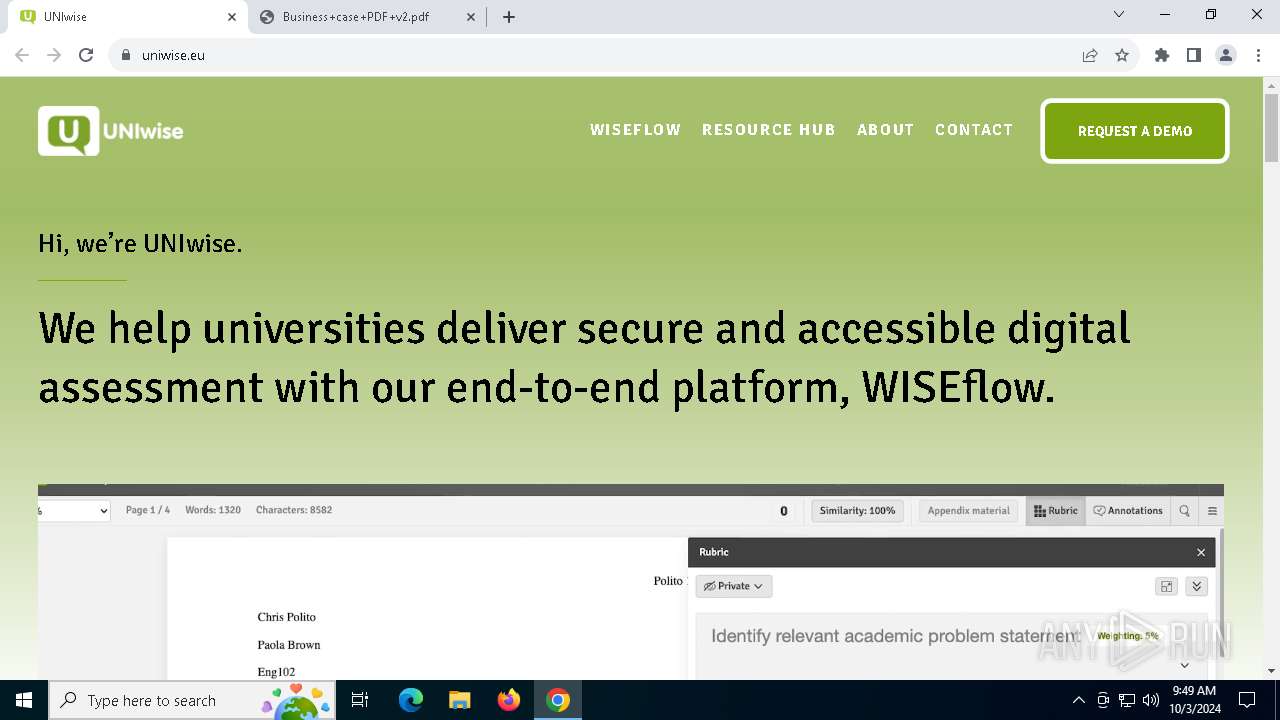Click the rubric collapse-all double chevron
Image resolution: width=1280 pixels, height=720 pixels.
[1196, 587]
